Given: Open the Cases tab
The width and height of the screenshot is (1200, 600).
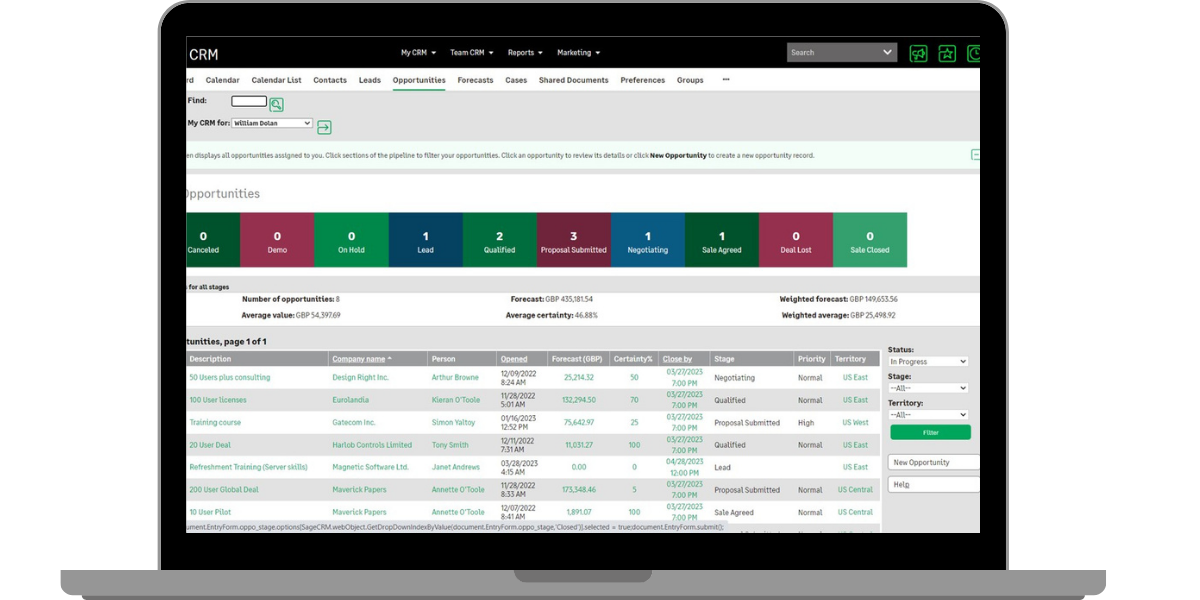Looking at the screenshot, I should pyautogui.click(x=516, y=80).
